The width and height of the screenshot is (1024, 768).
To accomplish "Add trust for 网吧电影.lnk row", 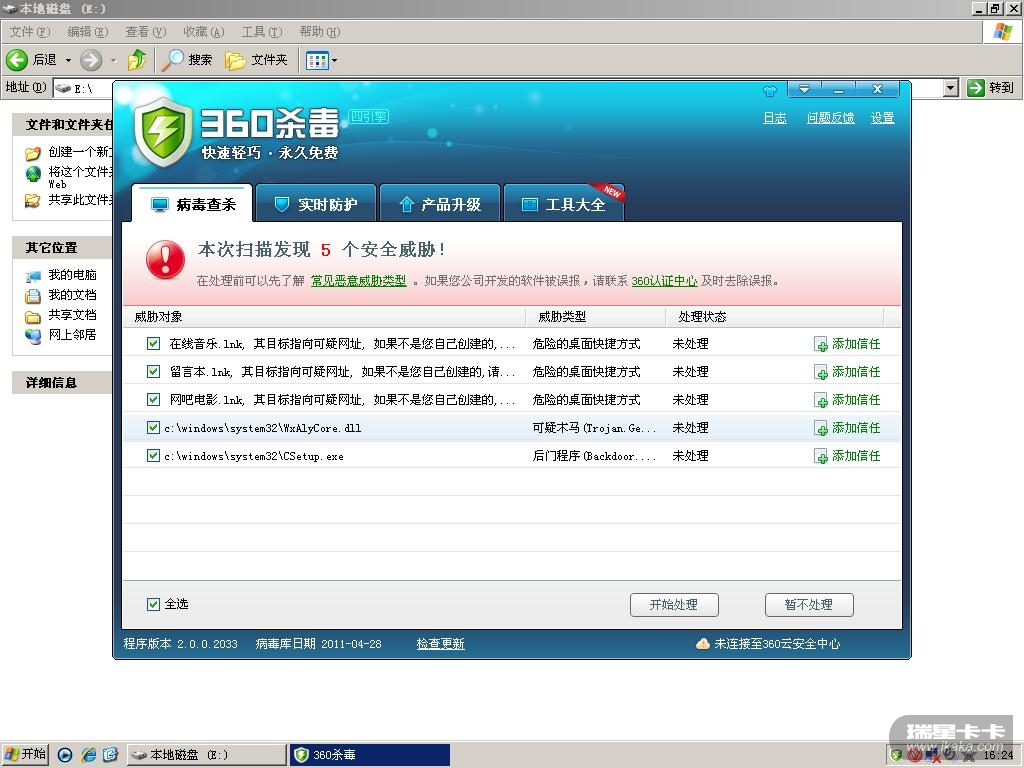I will click(847, 400).
